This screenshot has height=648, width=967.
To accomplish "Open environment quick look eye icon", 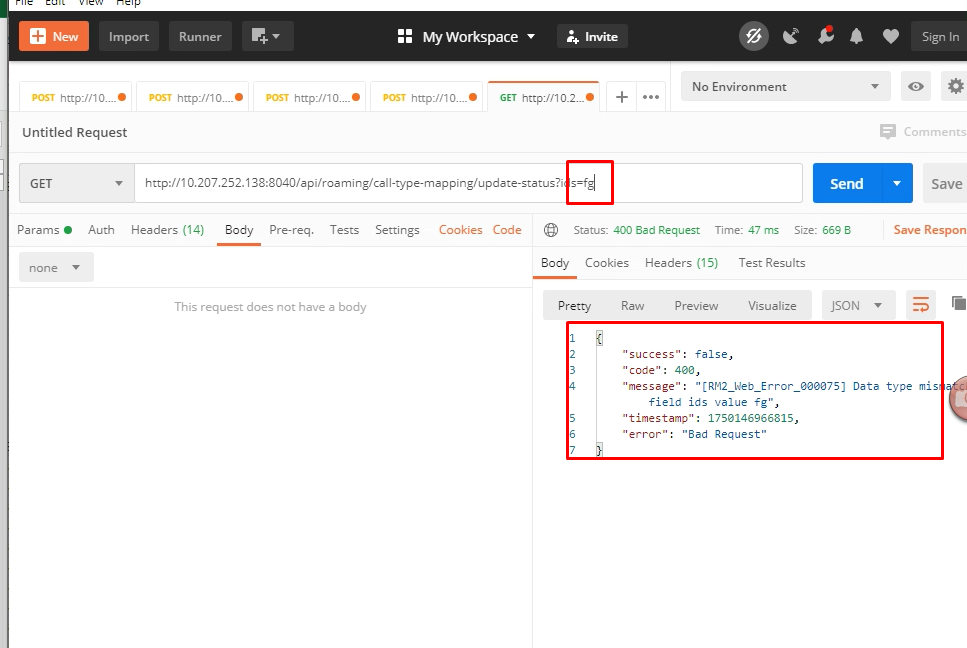I will 915,87.
